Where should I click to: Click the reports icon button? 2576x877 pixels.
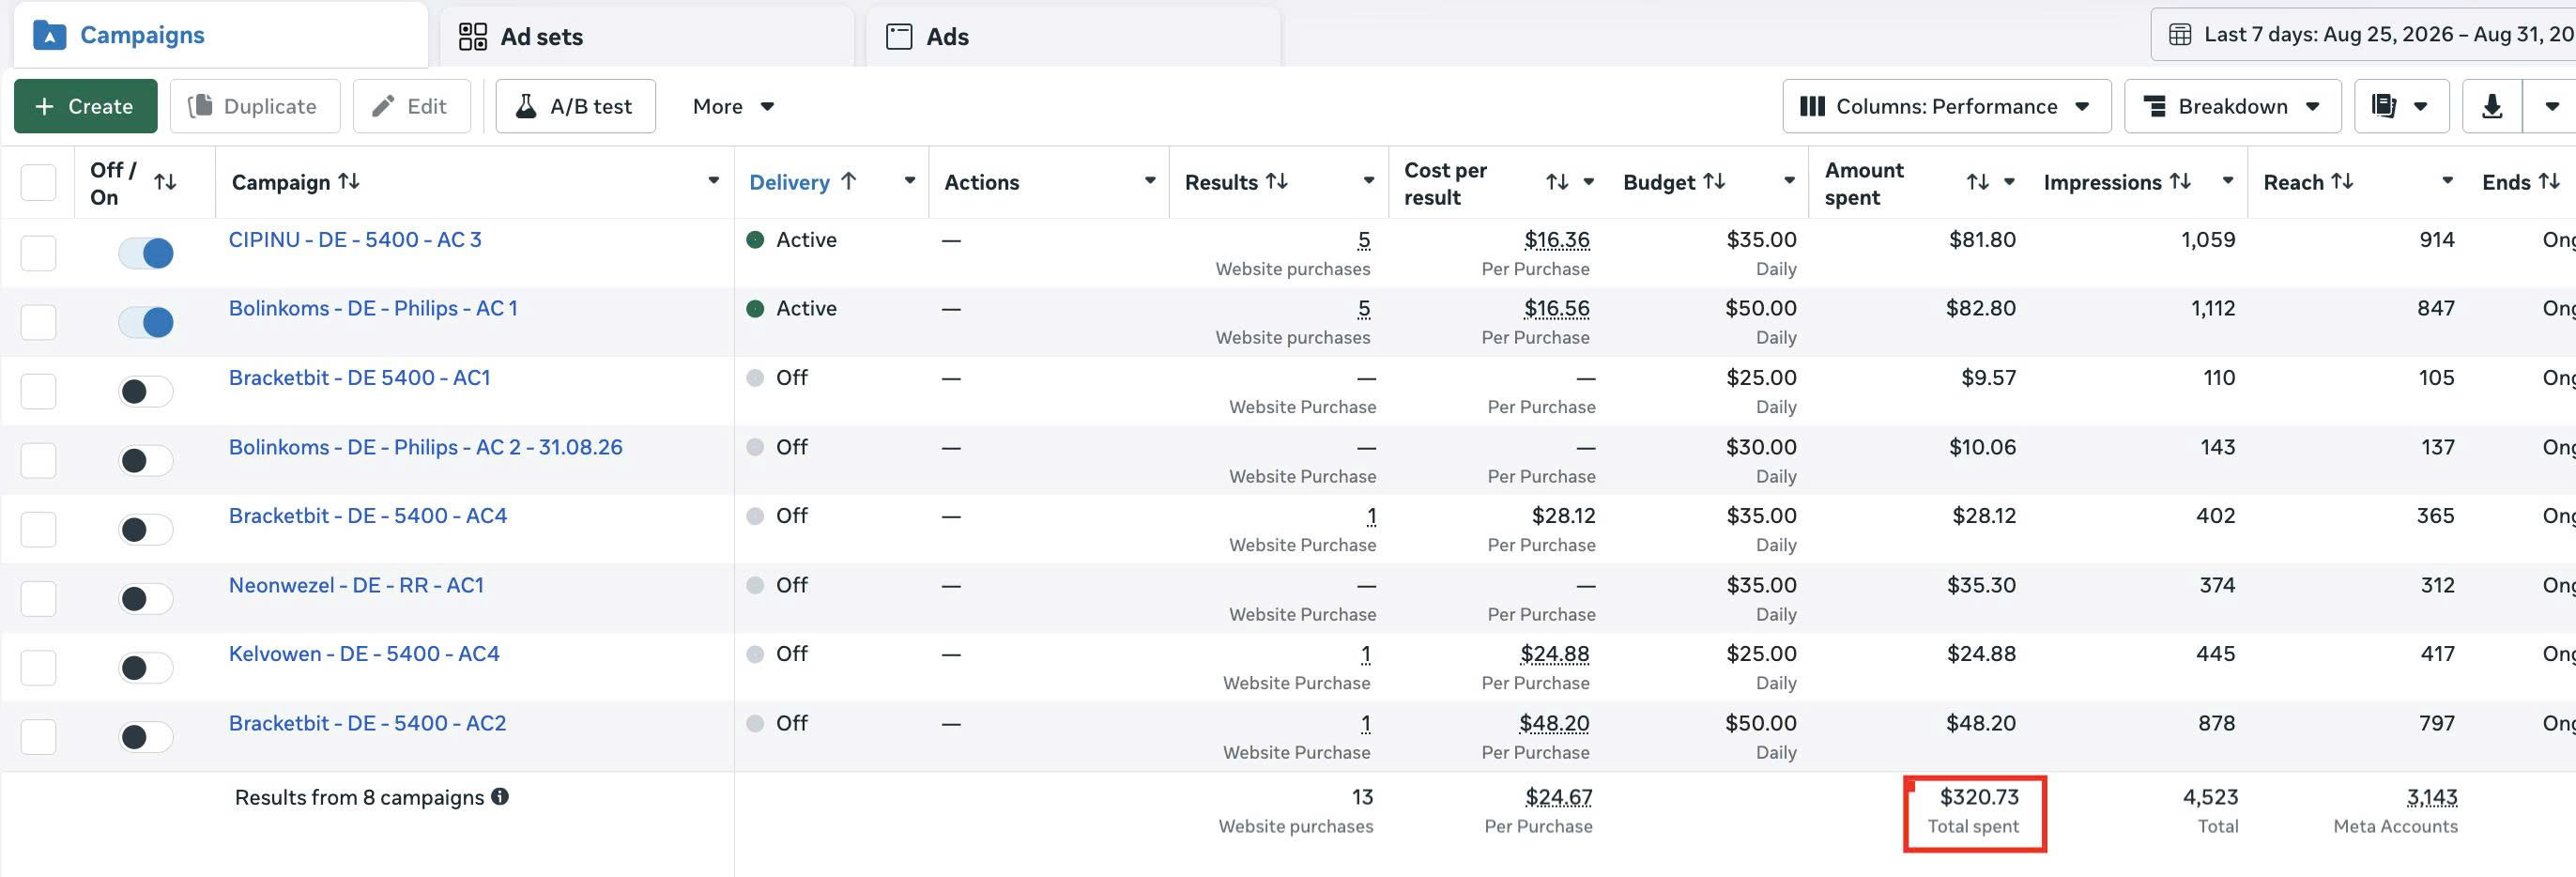click(x=2383, y=106)
